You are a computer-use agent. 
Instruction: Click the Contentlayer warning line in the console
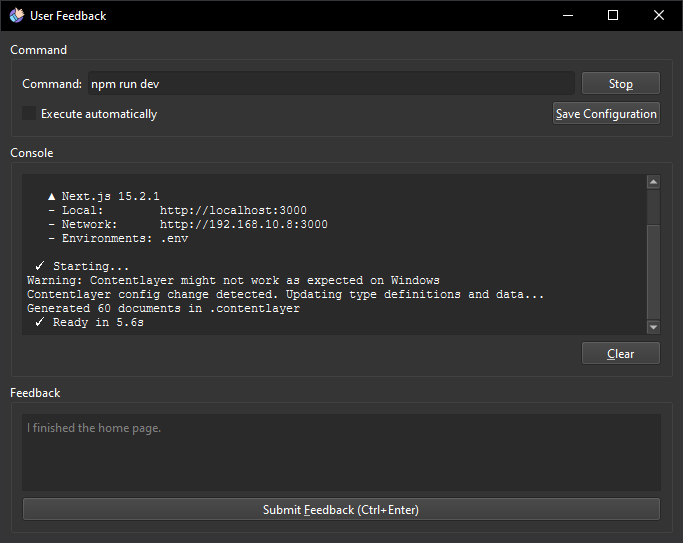[x=233, y=280]
